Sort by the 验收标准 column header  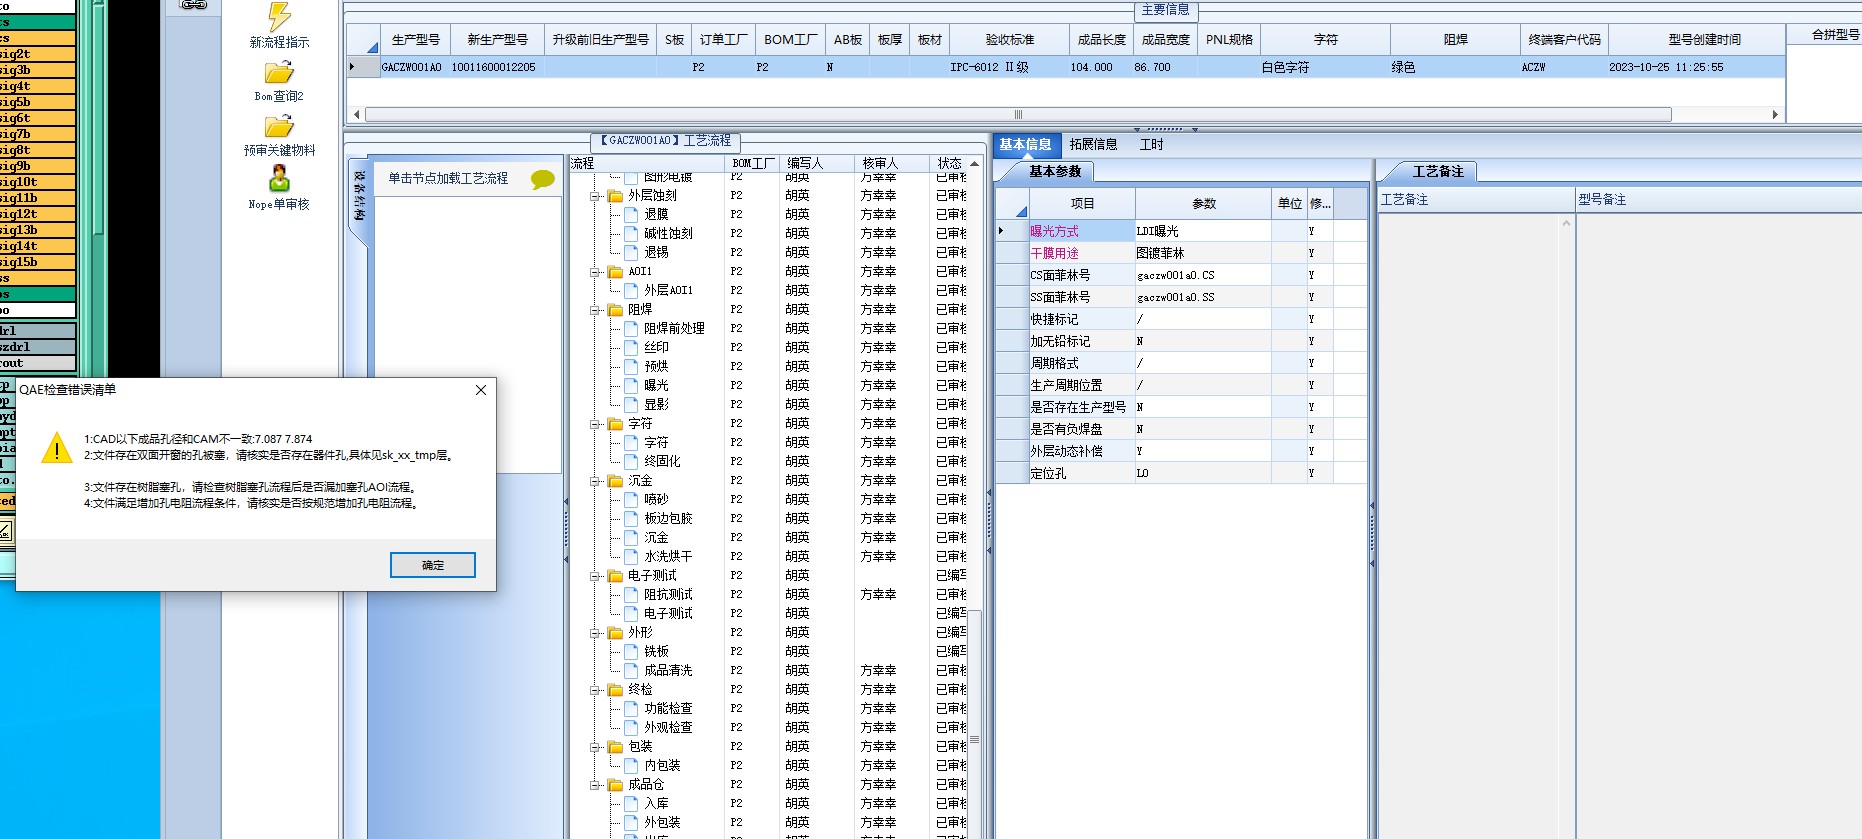pos(1010,40)
